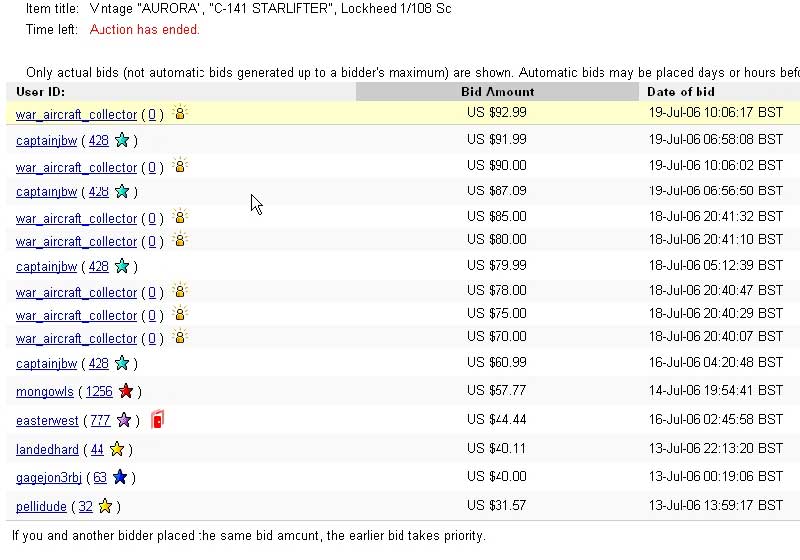Click the date 16-Jul-06 02:45:58 BST
This screenshot has height=560, width=800.
716,420
